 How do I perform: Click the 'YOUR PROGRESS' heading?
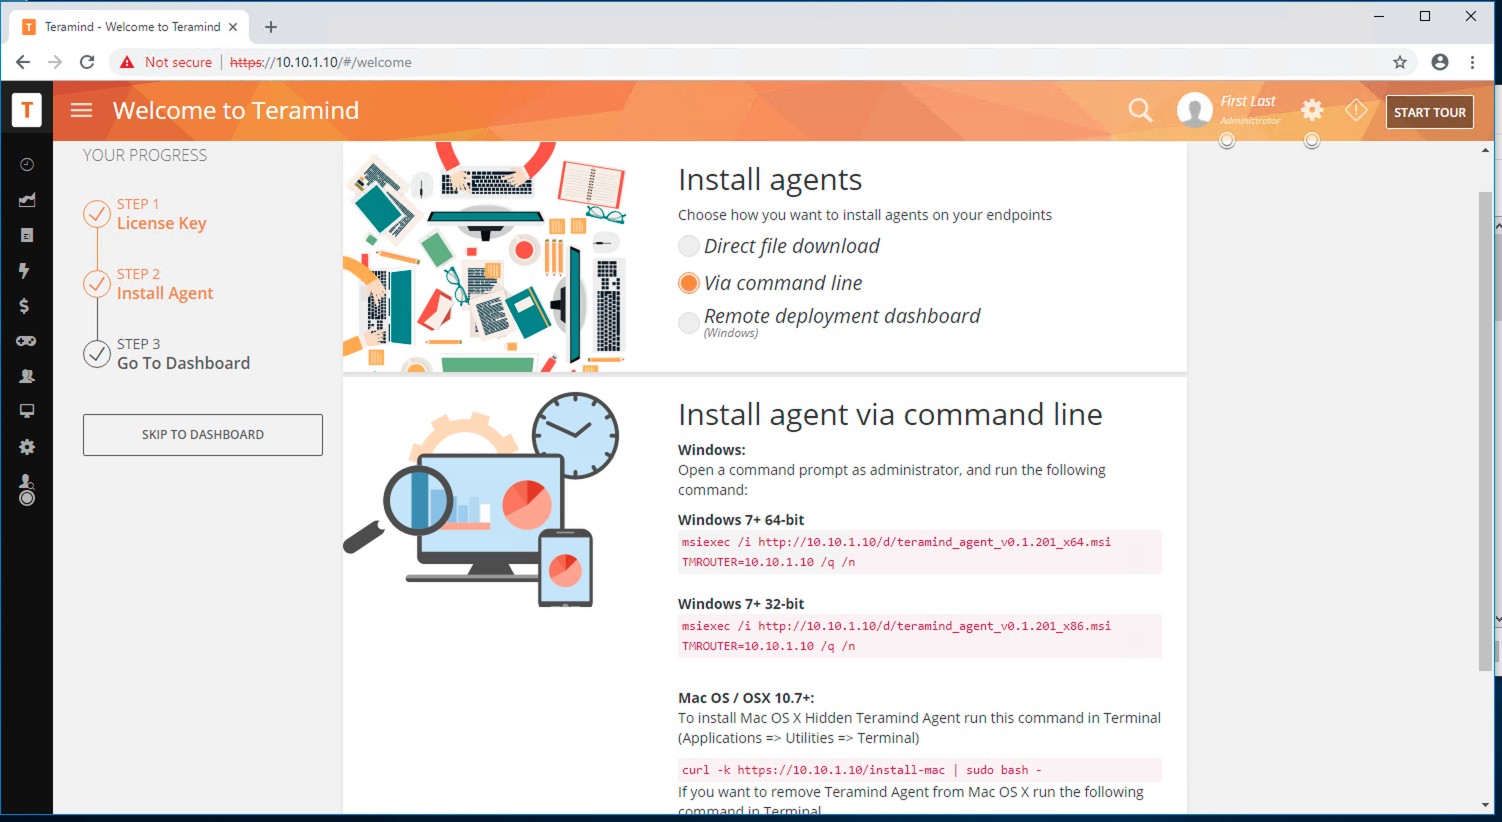[145, 155]
